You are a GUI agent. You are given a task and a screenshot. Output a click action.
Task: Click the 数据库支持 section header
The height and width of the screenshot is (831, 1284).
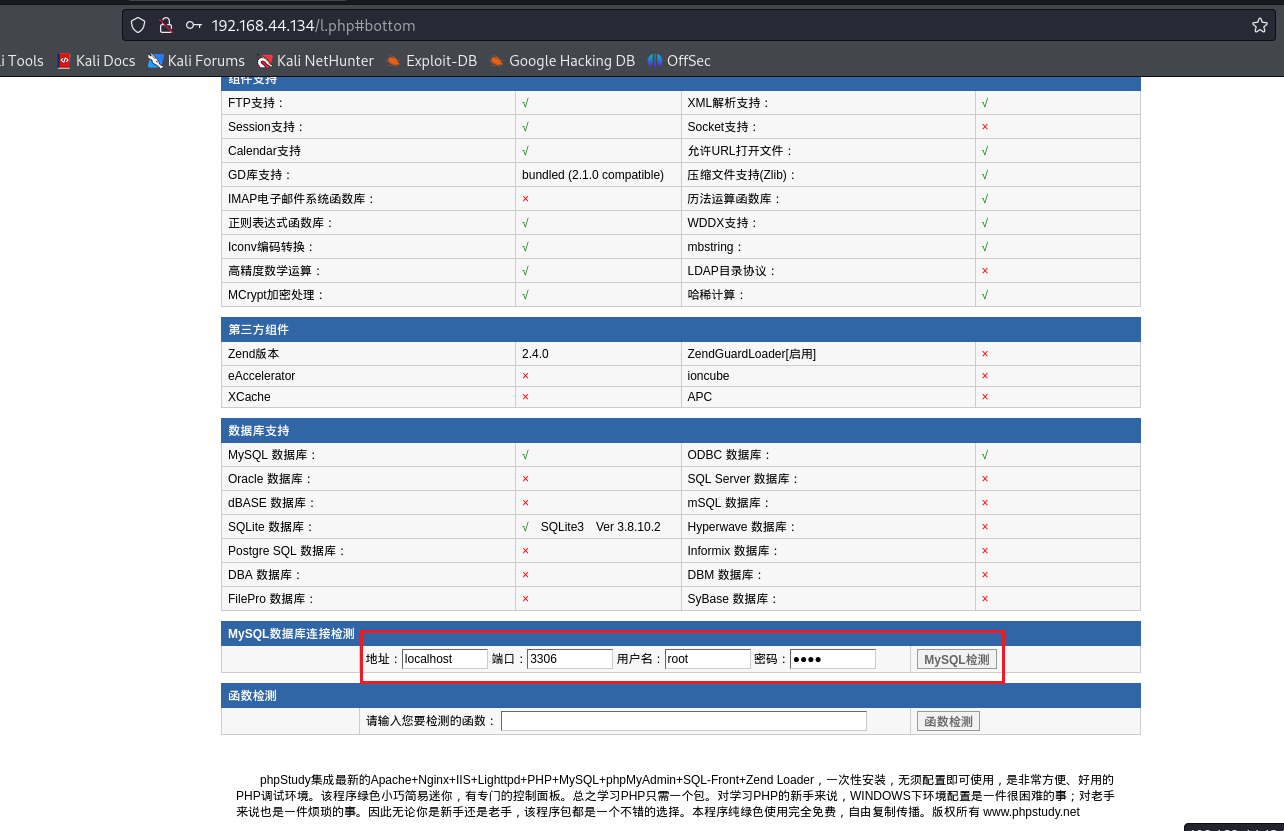tap(259, 431)
